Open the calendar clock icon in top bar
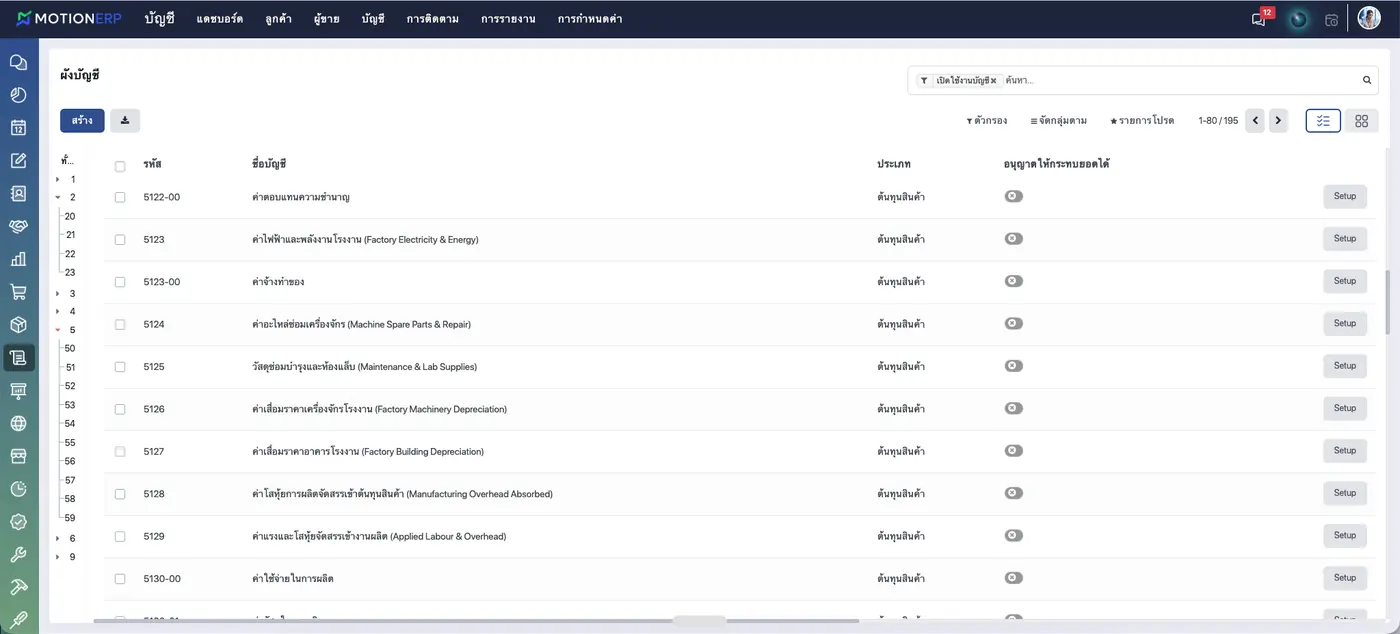Viewport: 1400px width, 634px height. click(1331, 19)
